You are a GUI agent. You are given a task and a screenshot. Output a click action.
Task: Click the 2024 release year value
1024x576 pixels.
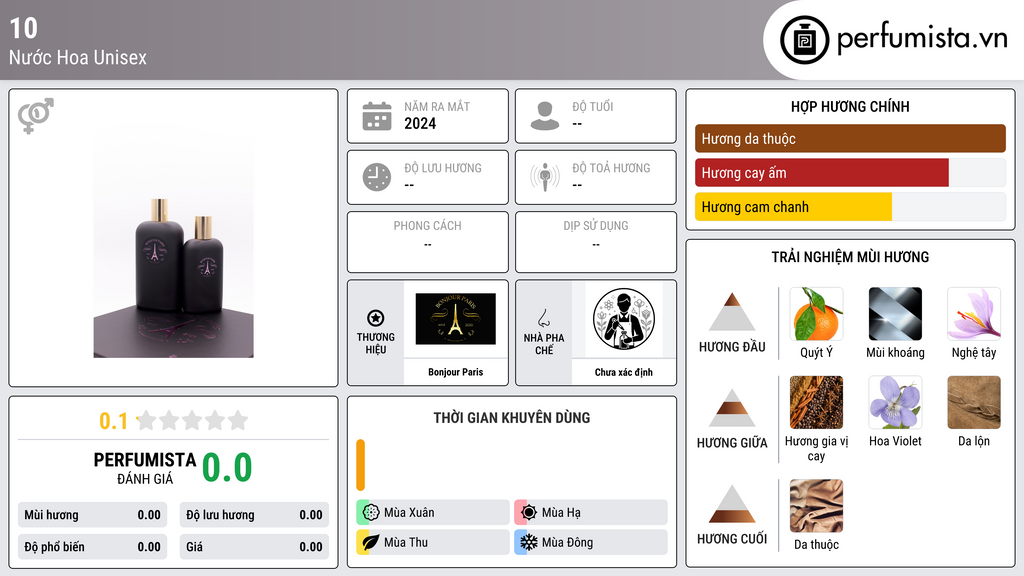coord(420,123)
